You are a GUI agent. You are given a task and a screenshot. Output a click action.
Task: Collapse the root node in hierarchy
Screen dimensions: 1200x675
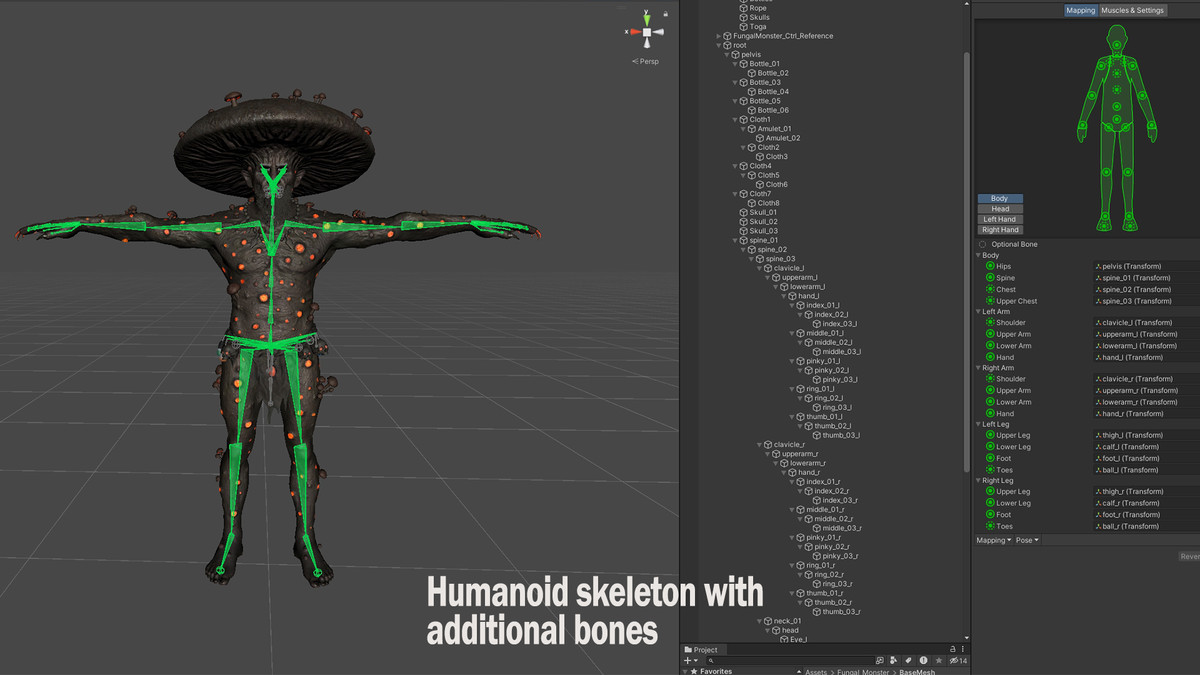(x=719, y=45)
